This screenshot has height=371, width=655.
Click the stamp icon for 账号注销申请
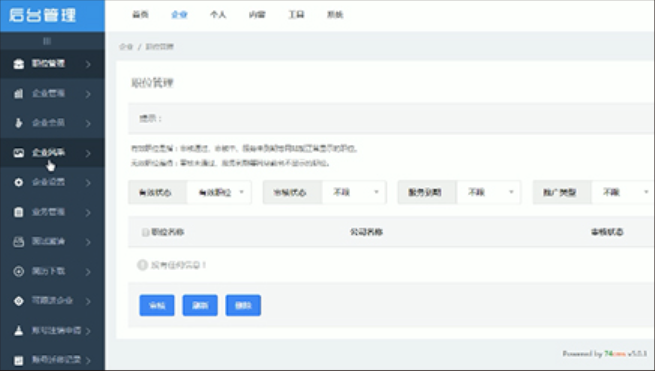[18, 330]
